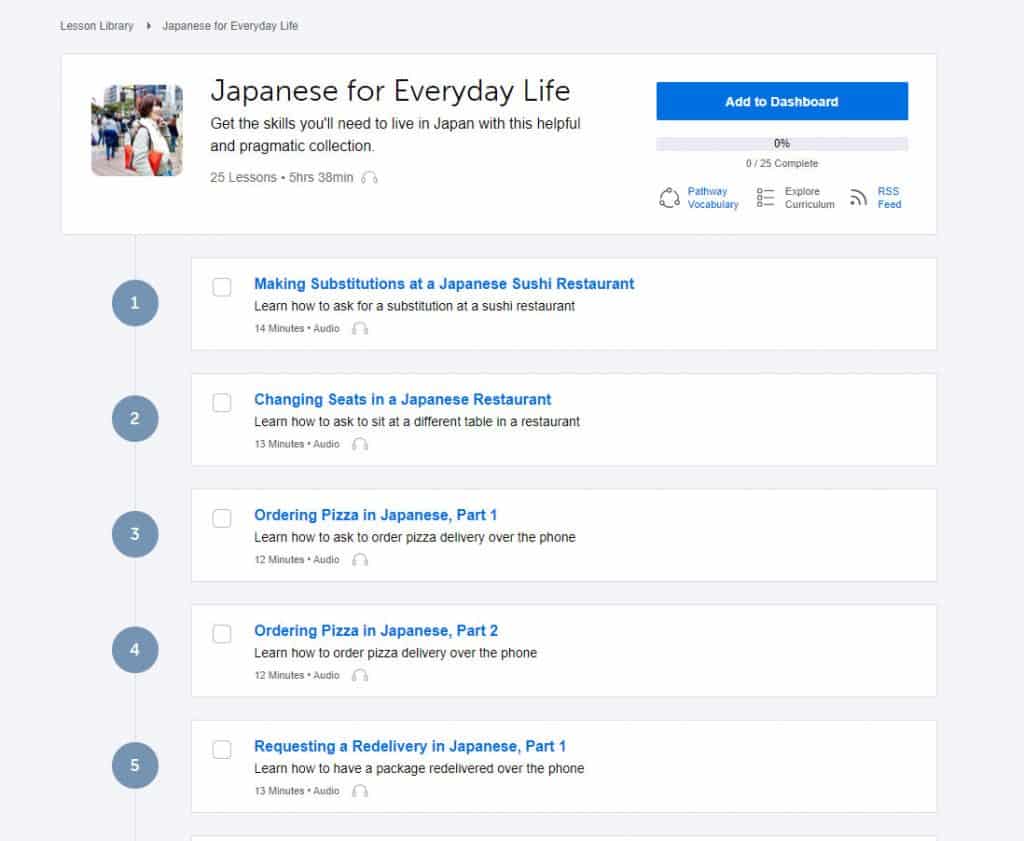Open the Pathway Vocabulary icon
The image size is (1024, 841).
pyautogui.click(x=670, y=197)
